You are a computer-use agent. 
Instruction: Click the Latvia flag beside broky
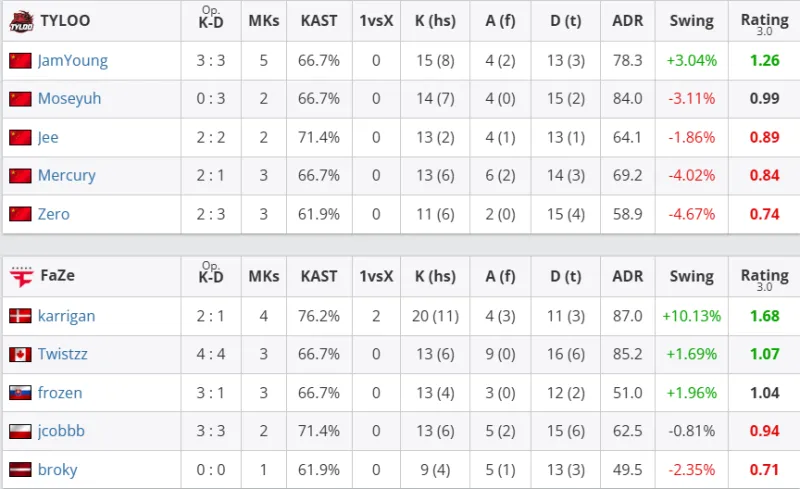[20, 469]
